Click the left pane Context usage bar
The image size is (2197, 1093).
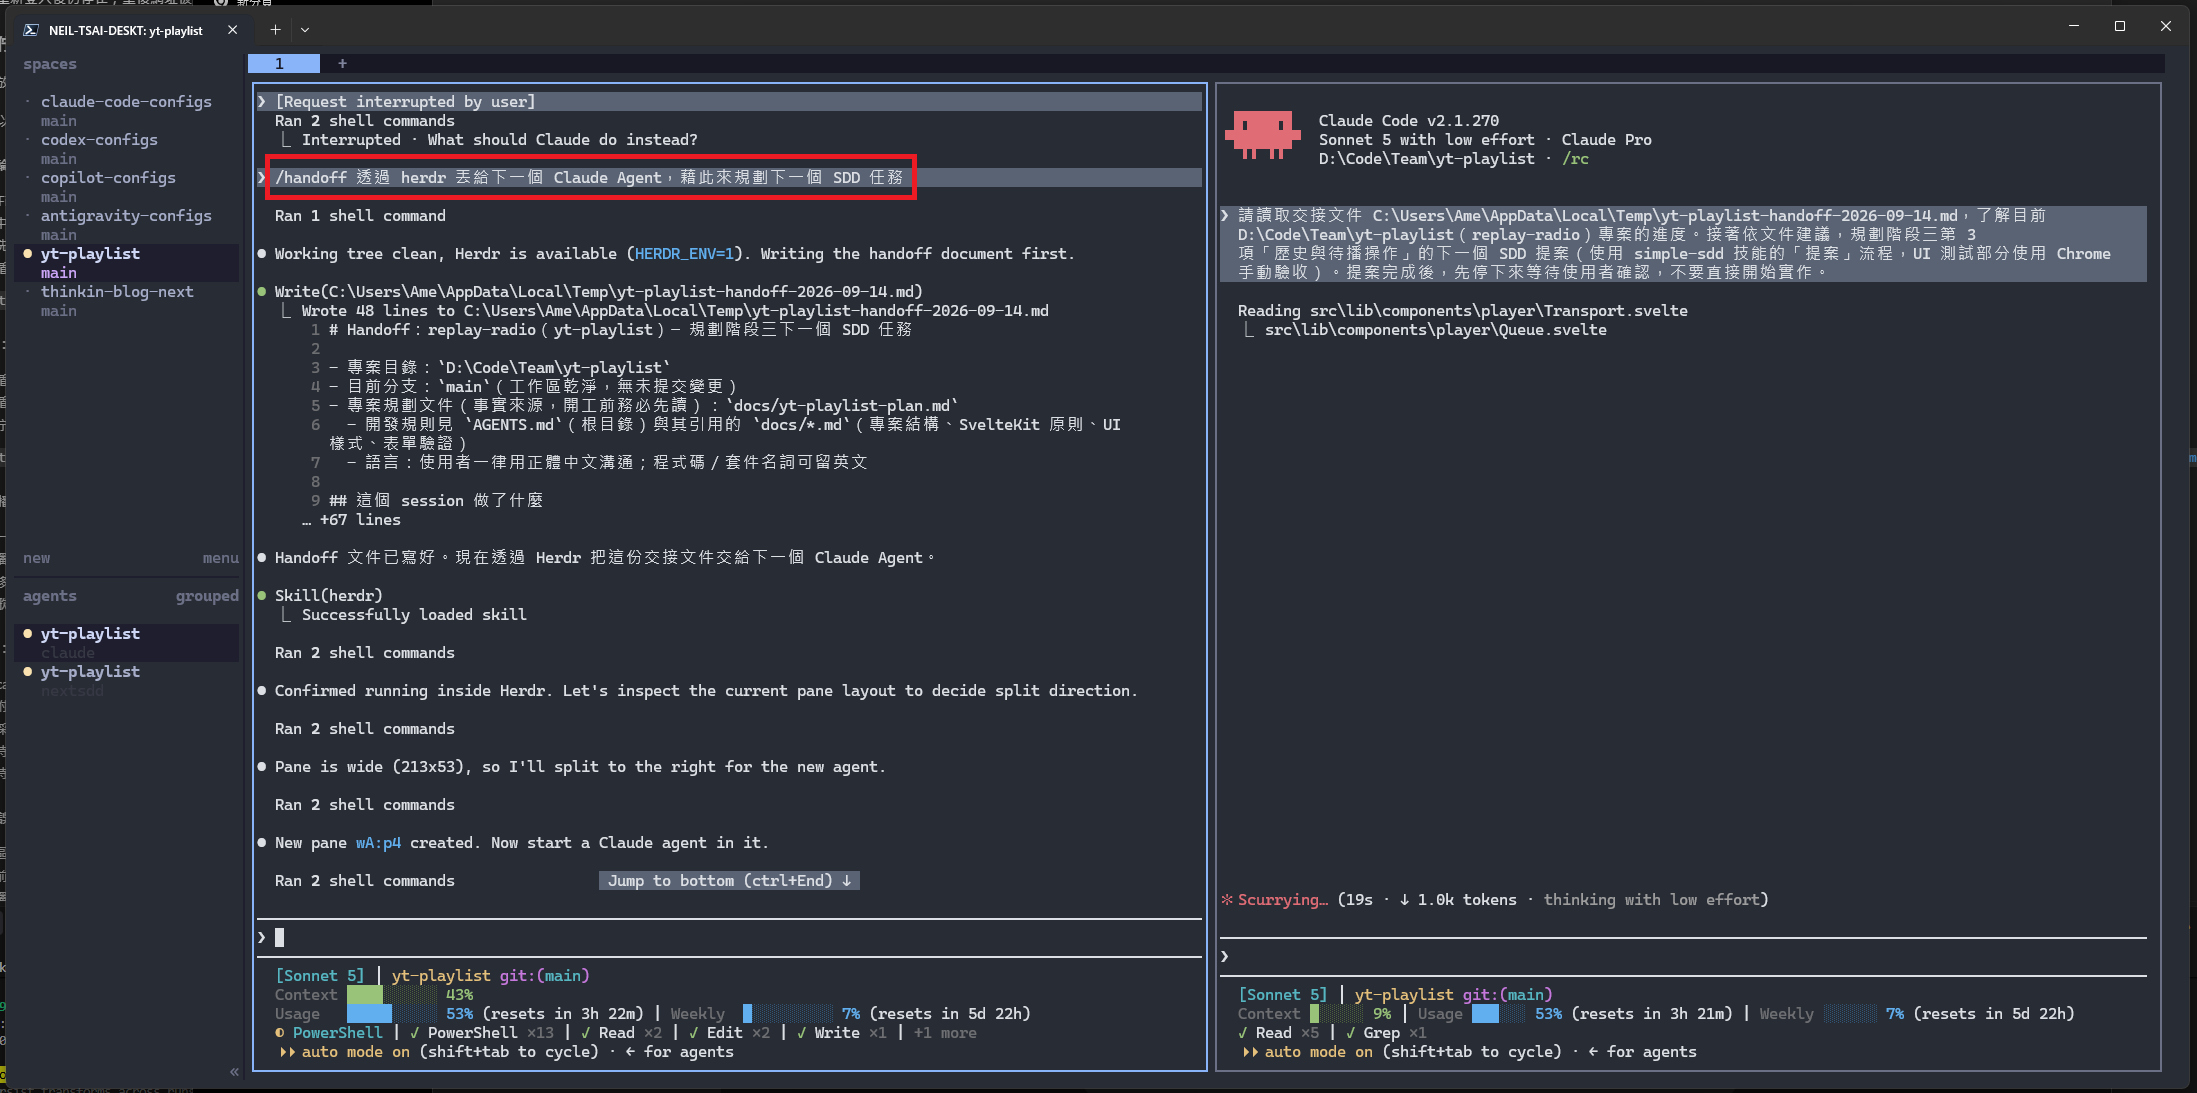pyautogui.click(x=391, y=995)
